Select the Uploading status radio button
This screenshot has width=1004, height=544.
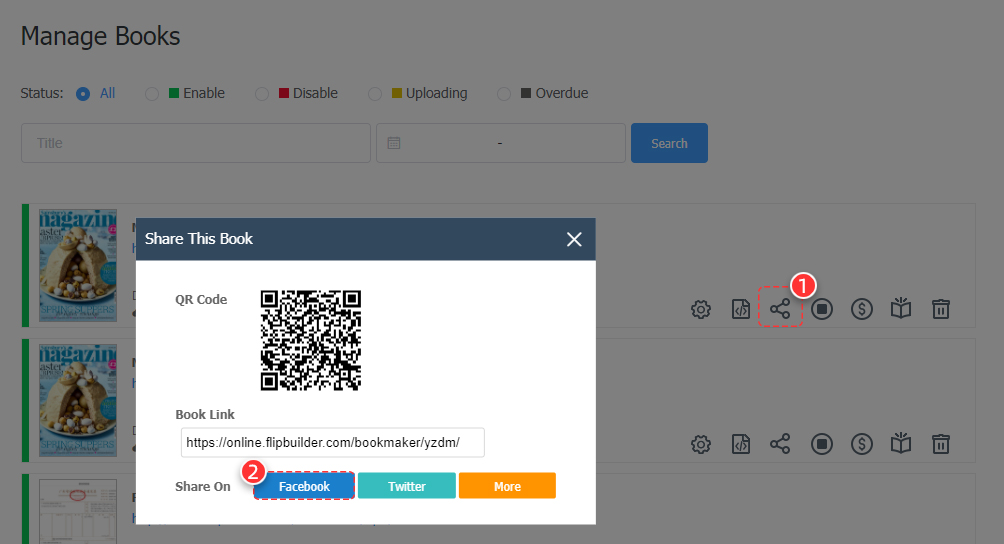[x=375, y=94]
